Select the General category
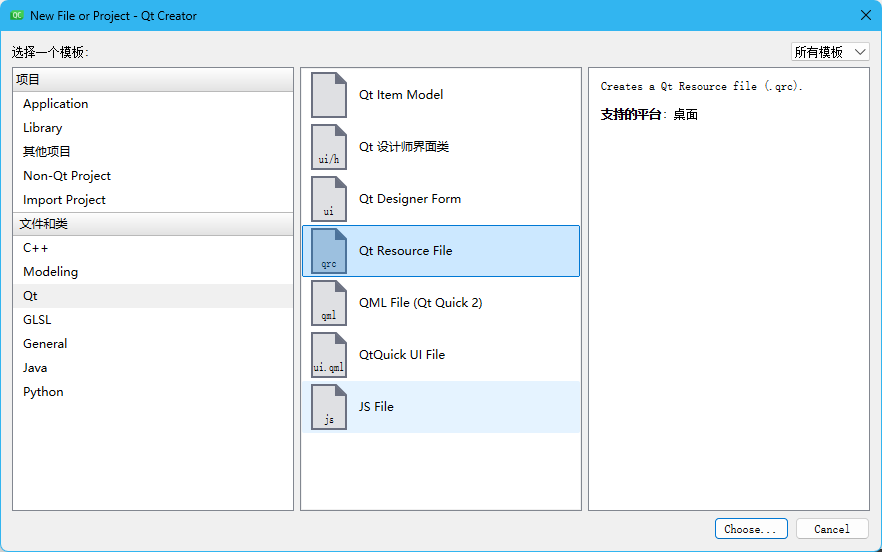This screenshot has height=552, width=882. point(152,344)
